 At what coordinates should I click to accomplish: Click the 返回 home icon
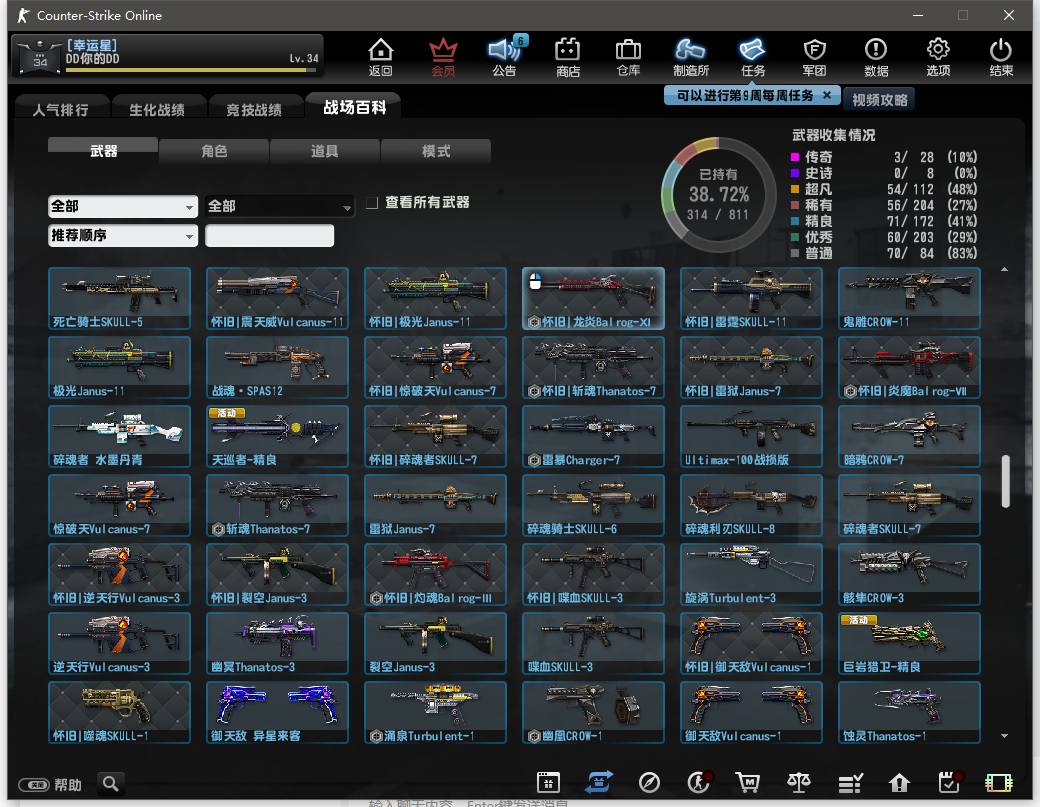tap(381, 57)
